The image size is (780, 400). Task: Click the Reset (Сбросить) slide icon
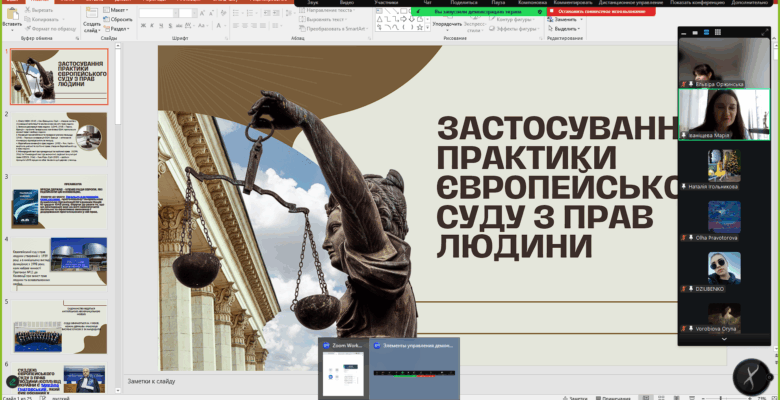click(122, 19)
